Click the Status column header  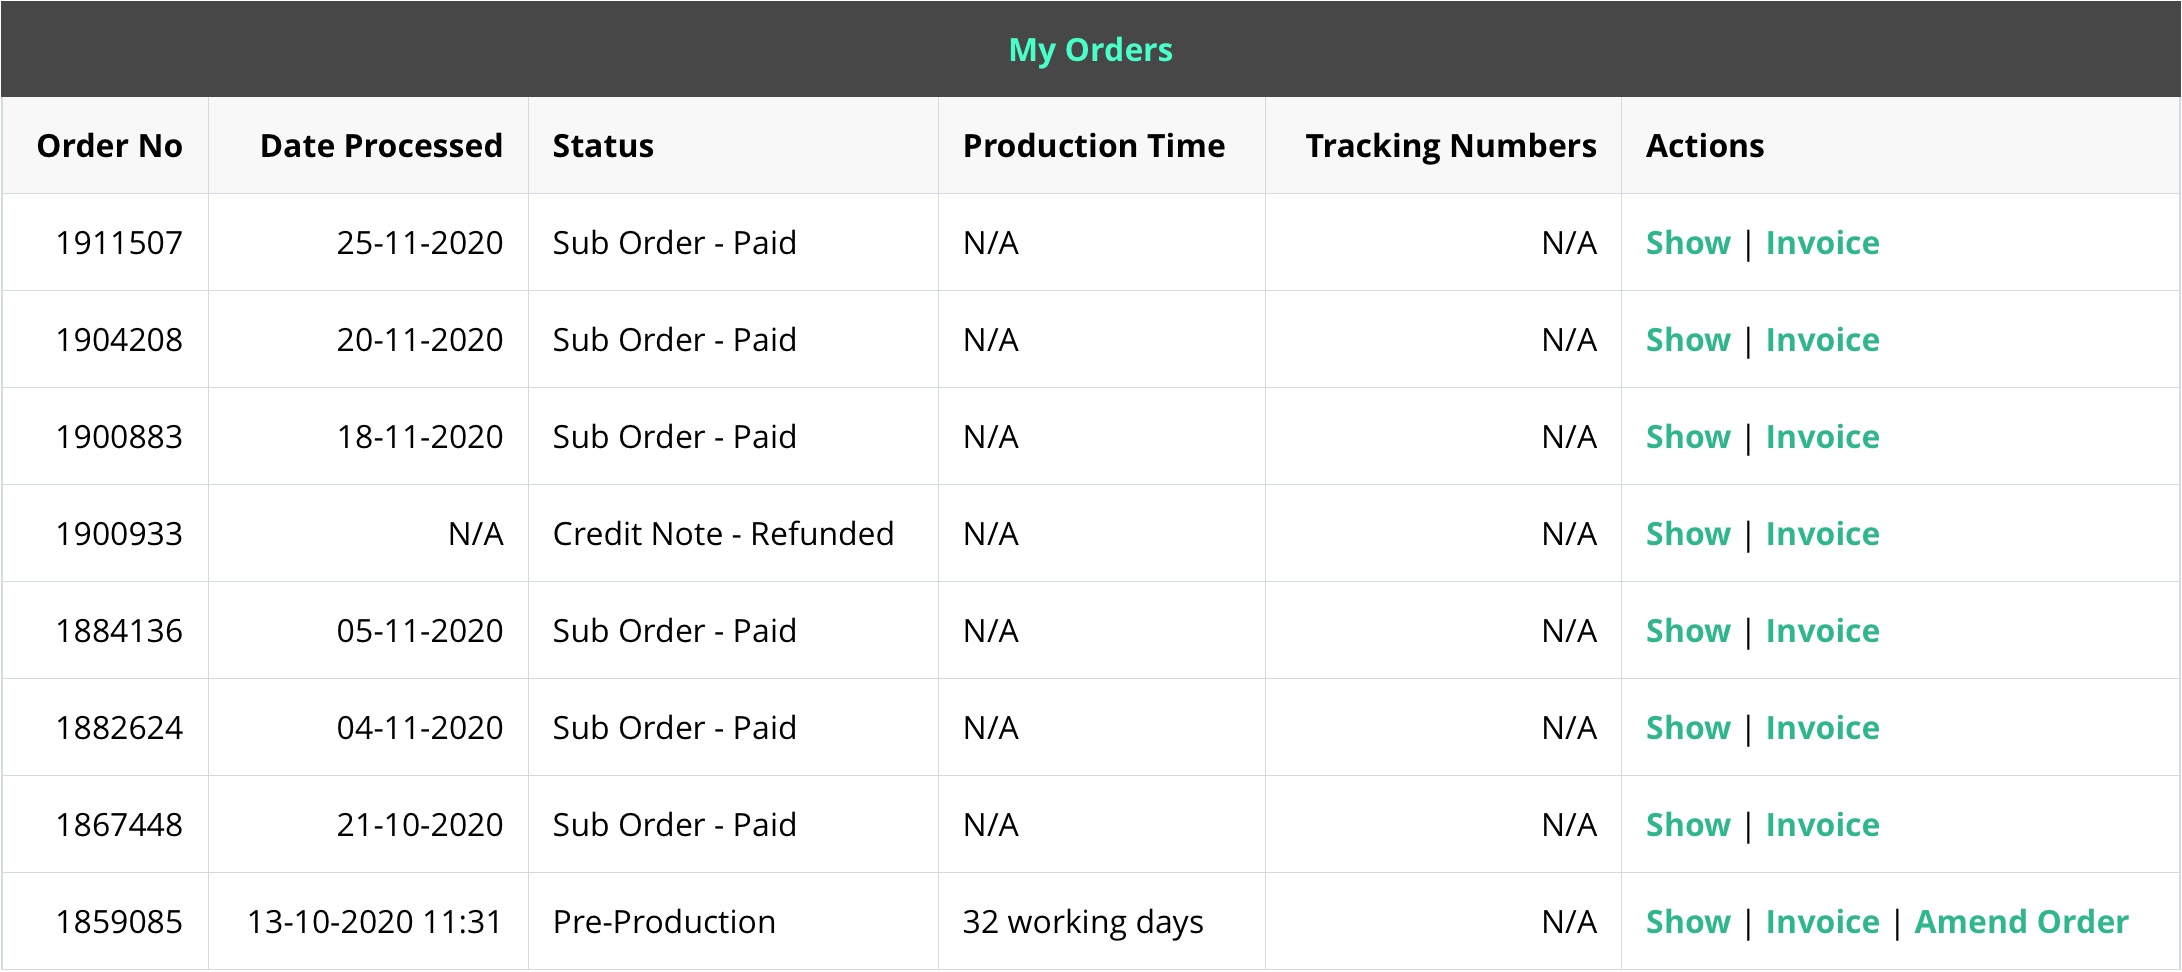[603, 146]
